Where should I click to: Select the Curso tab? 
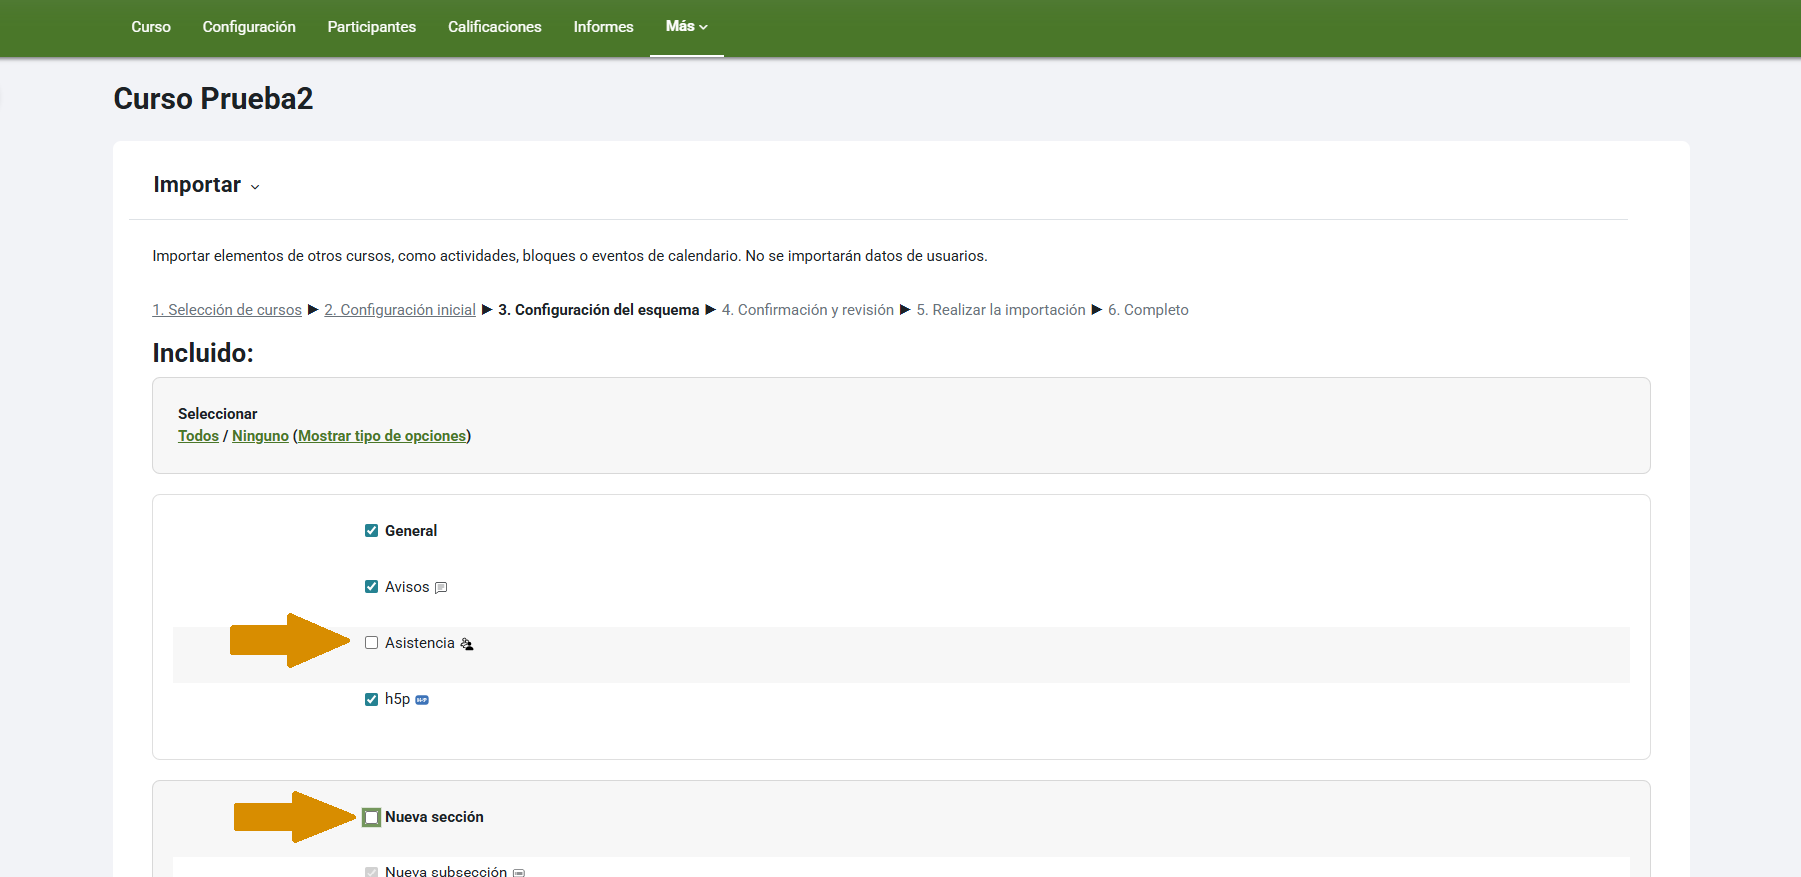[x=151, y=27]
